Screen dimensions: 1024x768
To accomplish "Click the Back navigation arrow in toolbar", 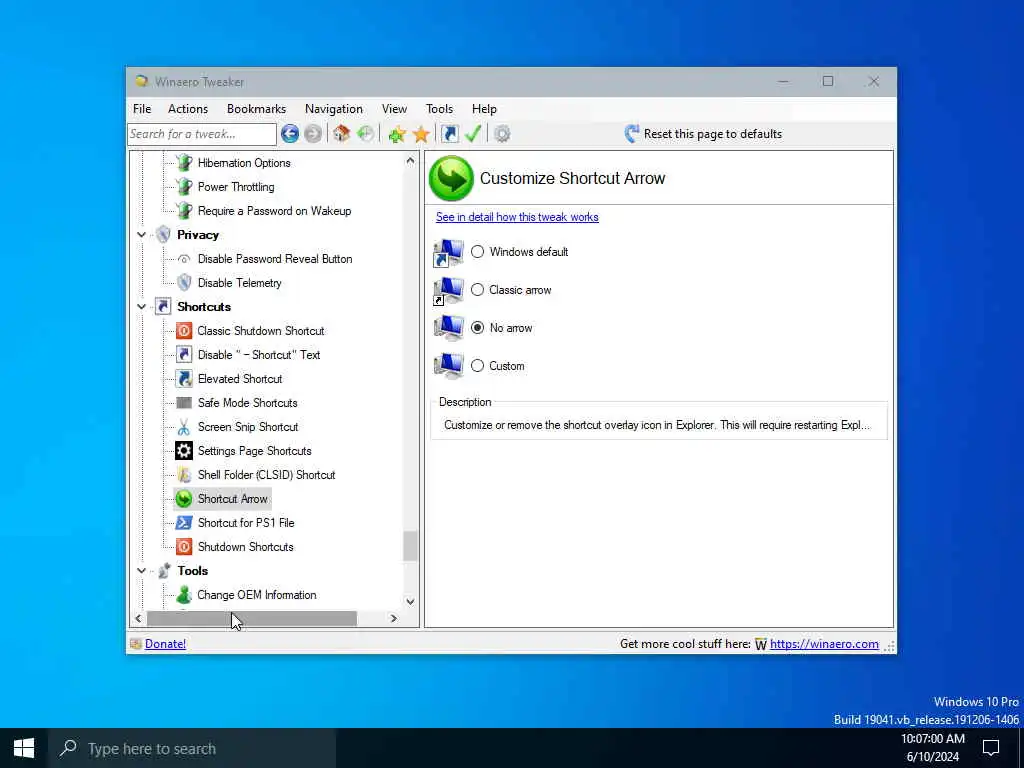I will [290, 134].
